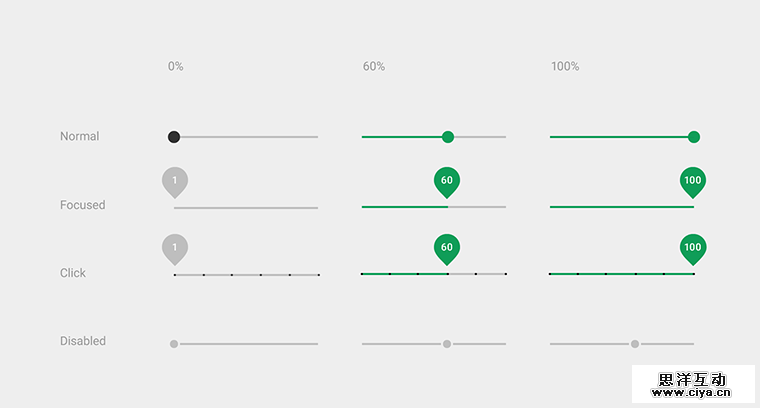This screenshot has height=408, width=760.
Task: Click the green '100' bubble on Click-row slider
Action: [693, 247]
